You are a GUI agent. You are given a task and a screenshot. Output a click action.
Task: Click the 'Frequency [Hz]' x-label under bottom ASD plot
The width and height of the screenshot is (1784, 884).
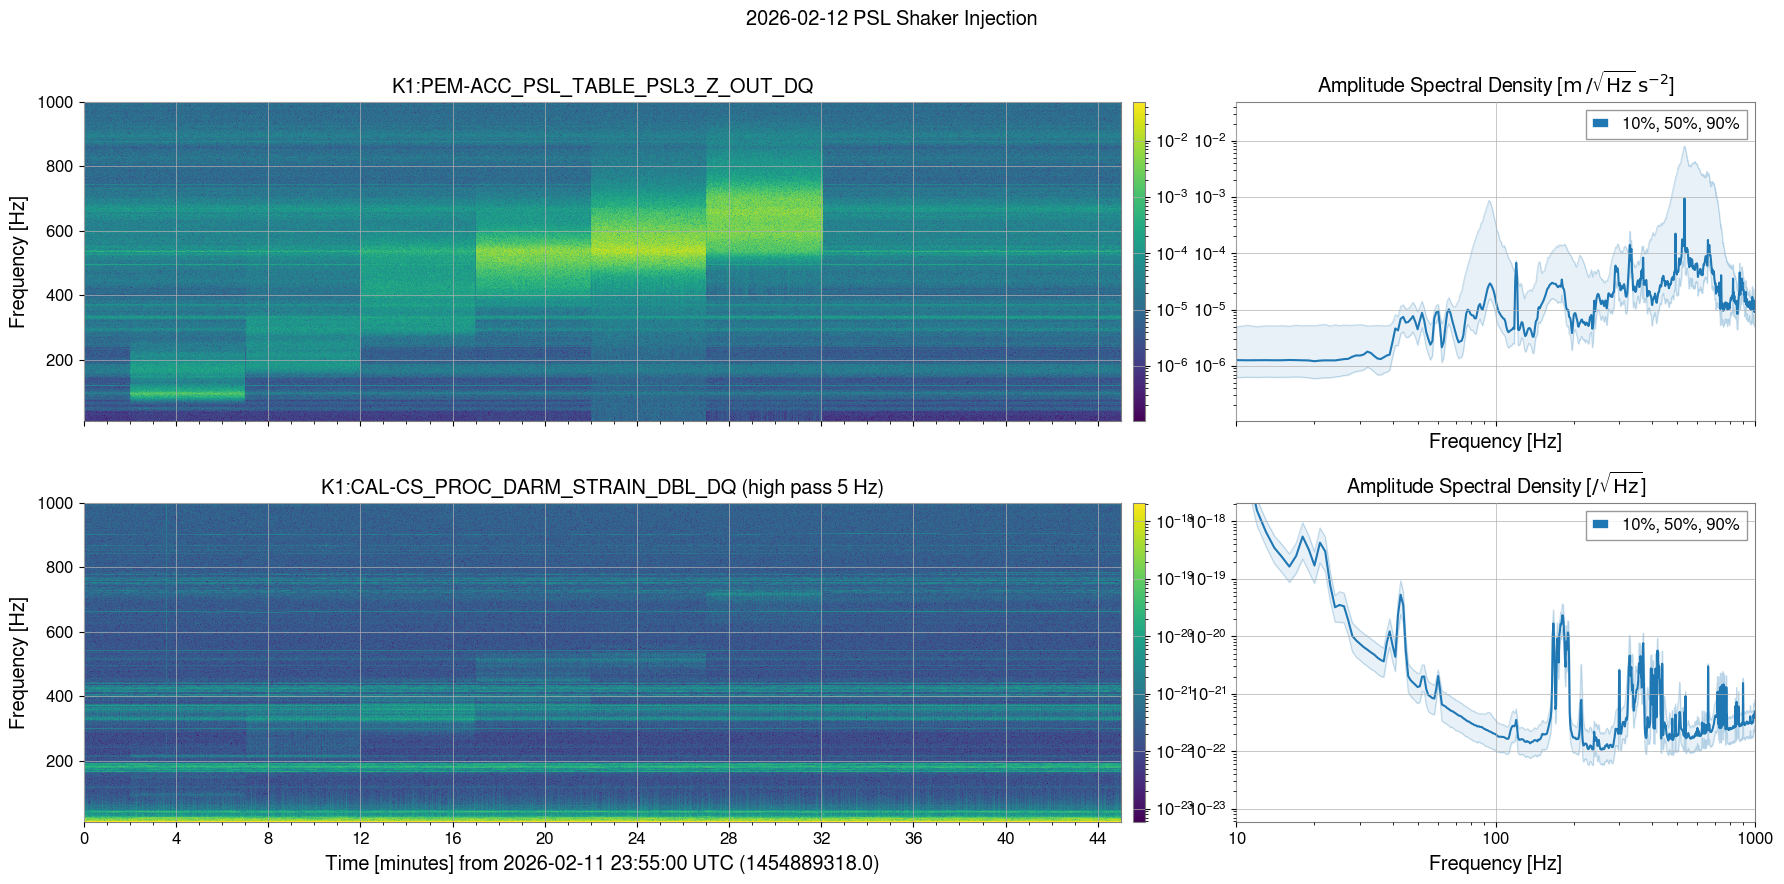coord(1495,863)
